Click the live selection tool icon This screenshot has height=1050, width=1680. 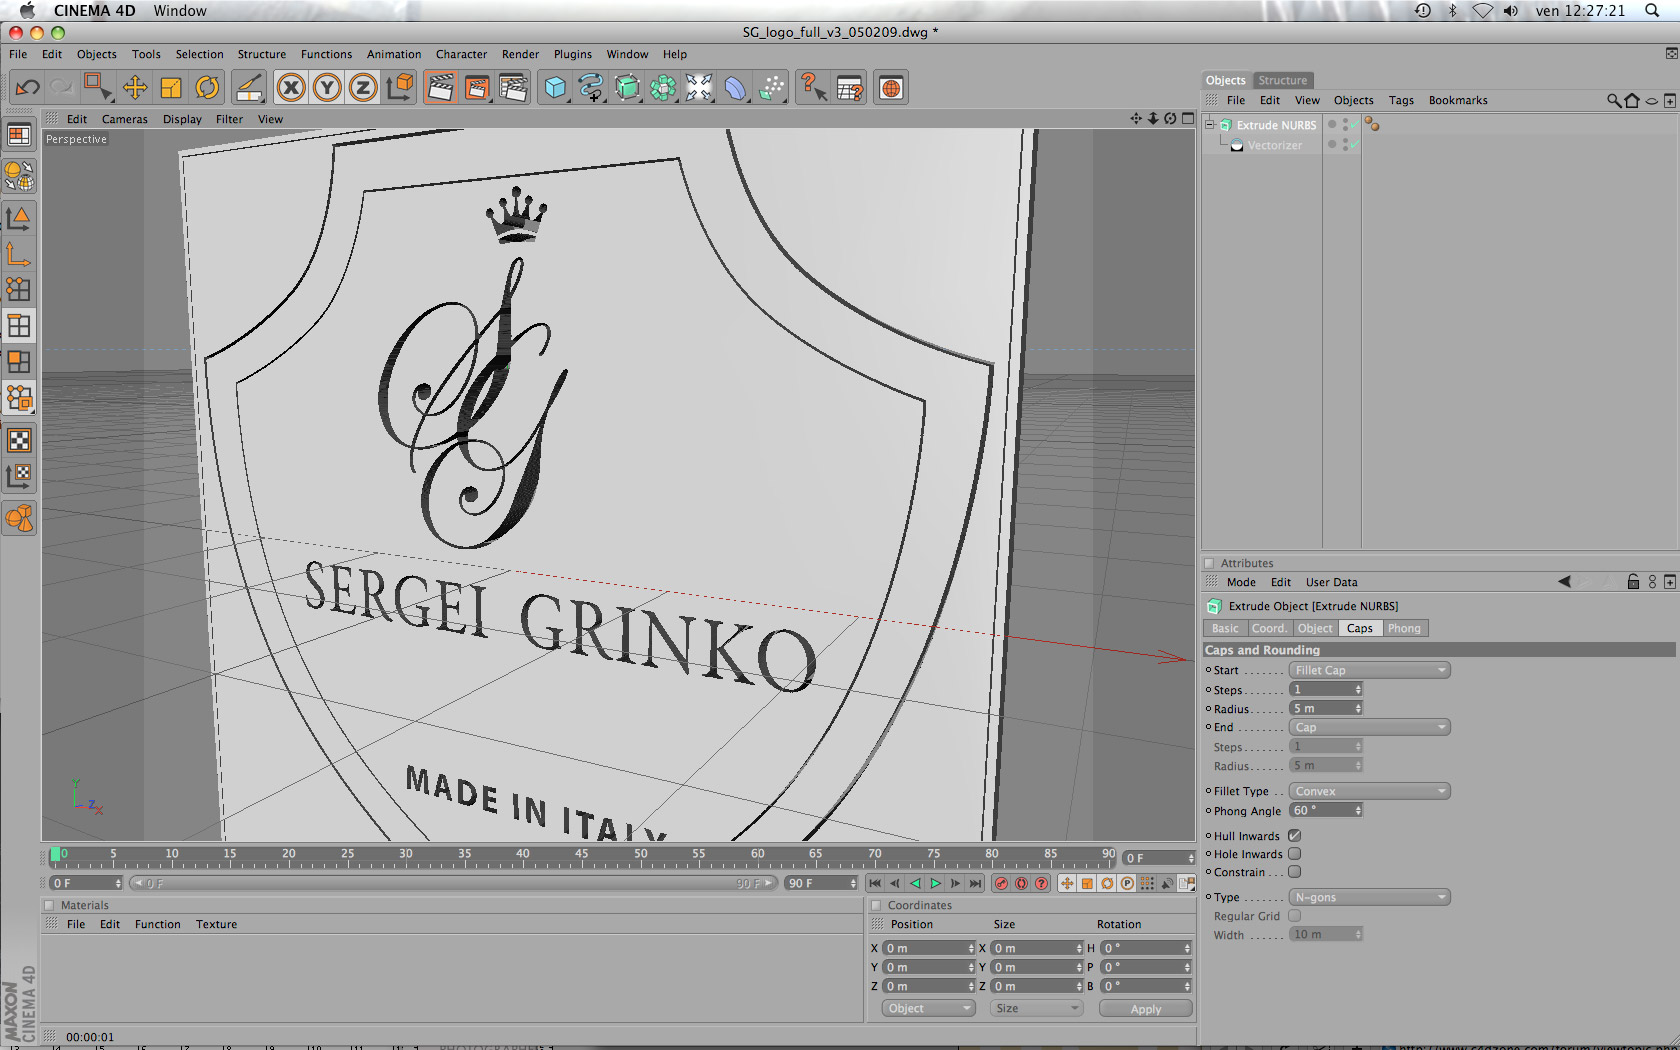[x=97, y=88]
